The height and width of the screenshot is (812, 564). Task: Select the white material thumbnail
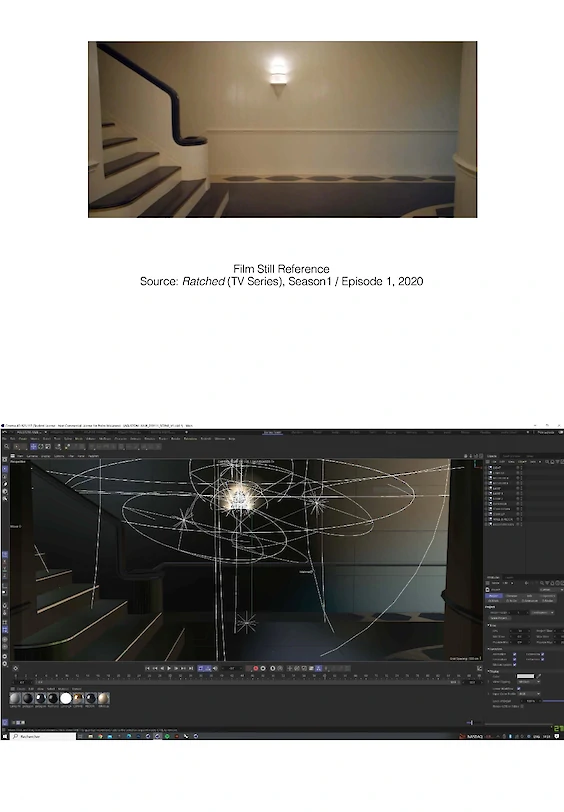click(x=66, y=698)
